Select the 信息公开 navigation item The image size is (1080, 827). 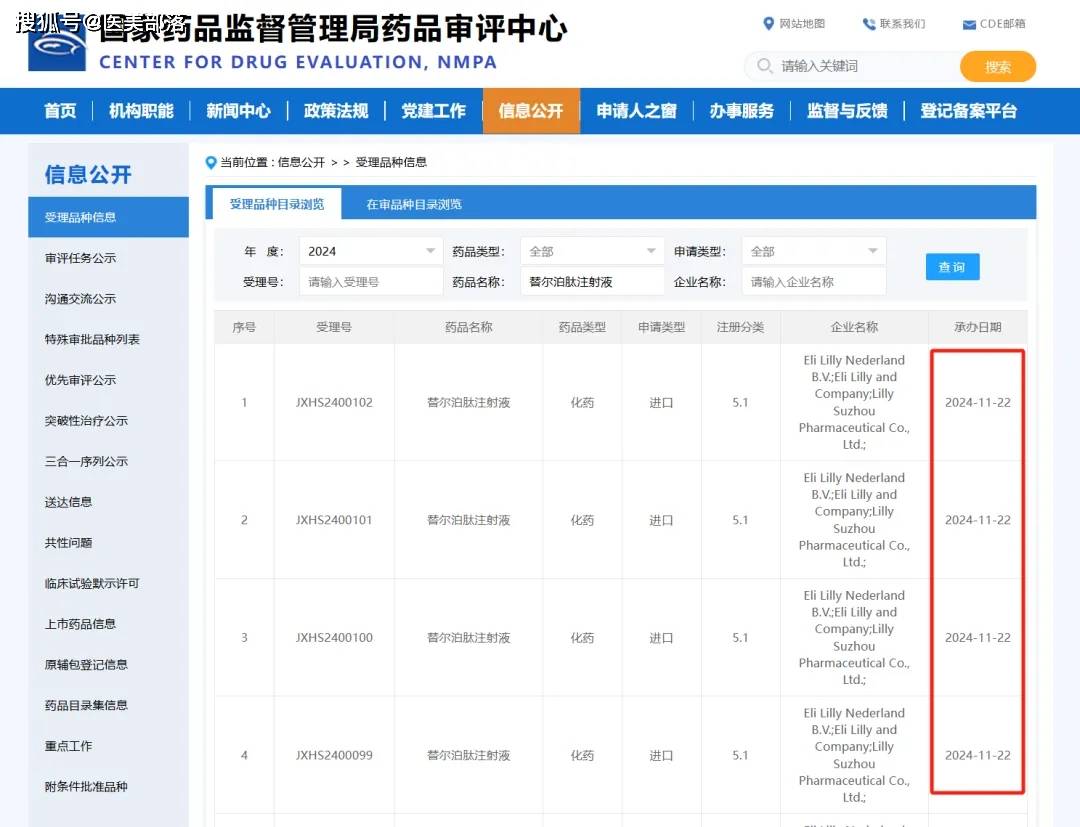(531, 111)
